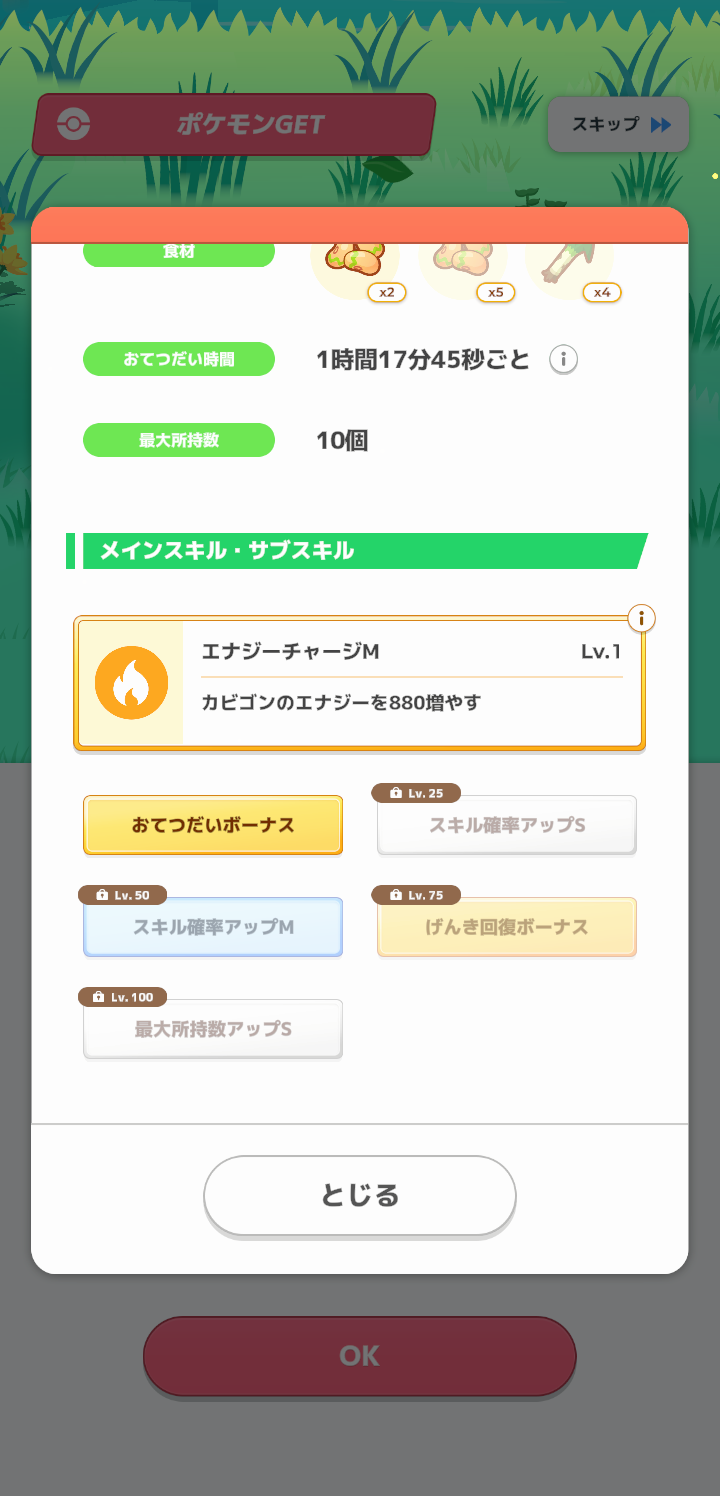Tap the flame icon of エナジーチャージM
Image resolution: width=720 pixels, height=1496 pixels.
(131, 683)
